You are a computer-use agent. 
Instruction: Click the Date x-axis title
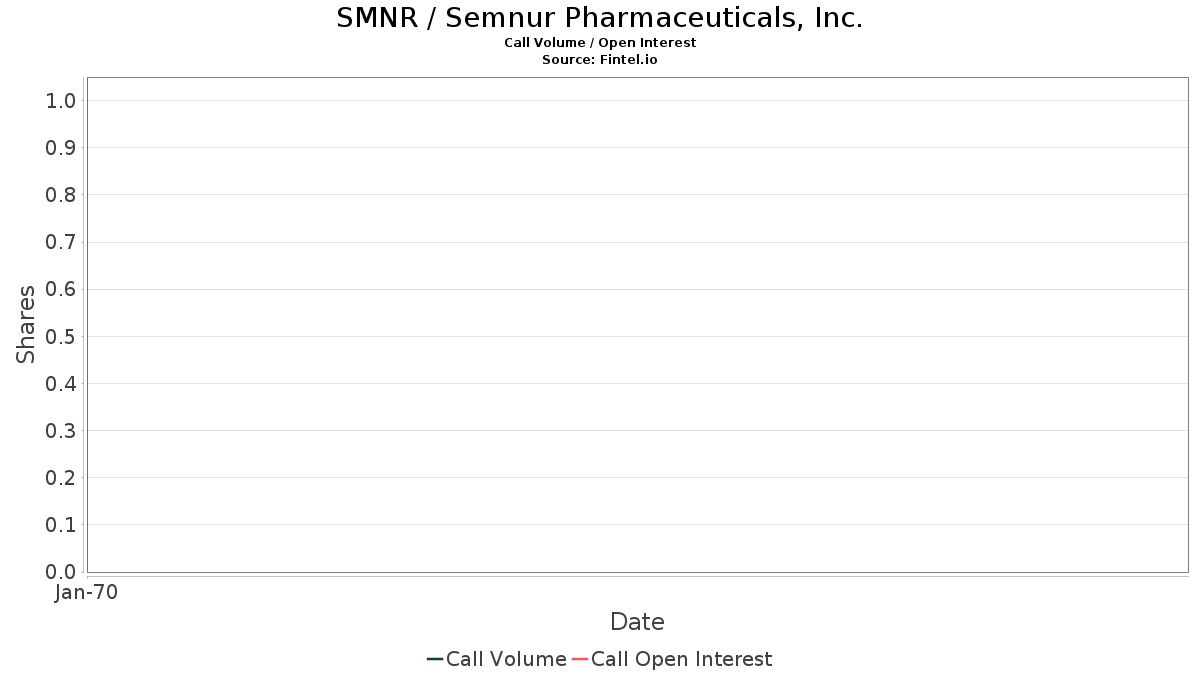(637, 622)
